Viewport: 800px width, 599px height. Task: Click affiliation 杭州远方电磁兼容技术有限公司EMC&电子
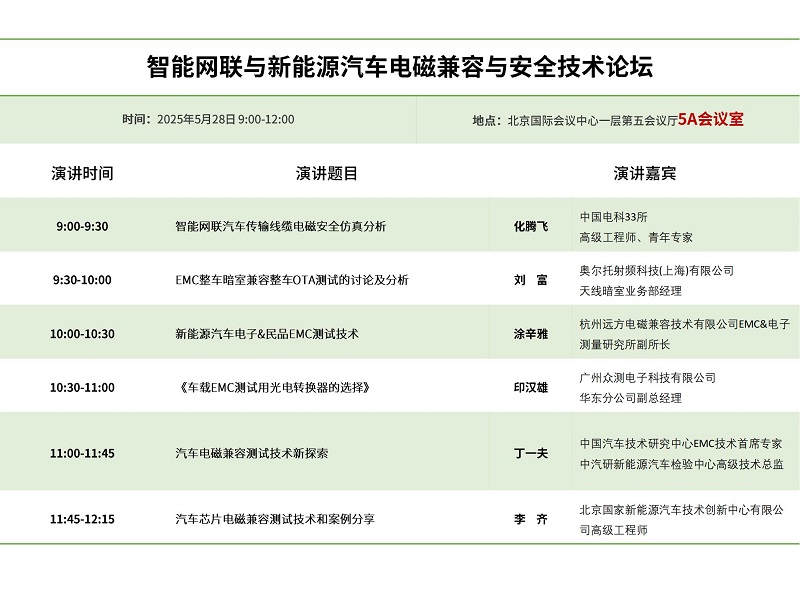click(x=685, y=324)
